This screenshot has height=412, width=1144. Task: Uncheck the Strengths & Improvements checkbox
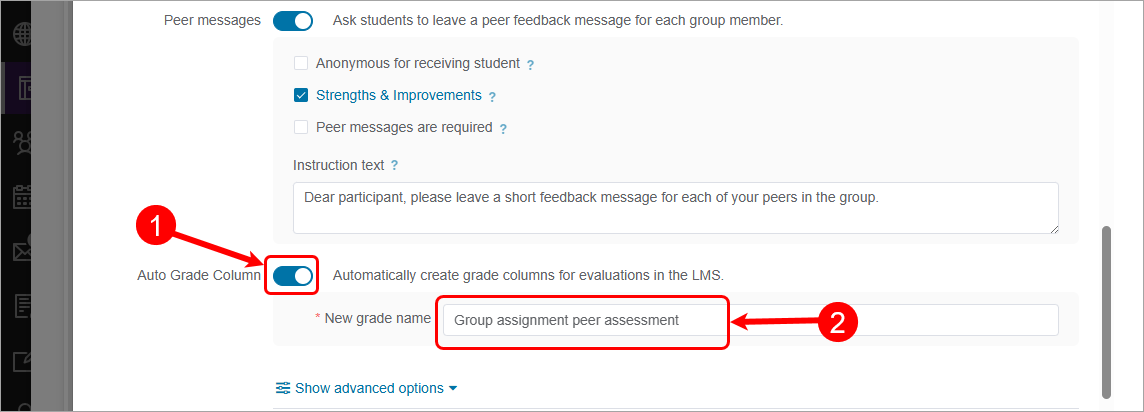point(301,96)
